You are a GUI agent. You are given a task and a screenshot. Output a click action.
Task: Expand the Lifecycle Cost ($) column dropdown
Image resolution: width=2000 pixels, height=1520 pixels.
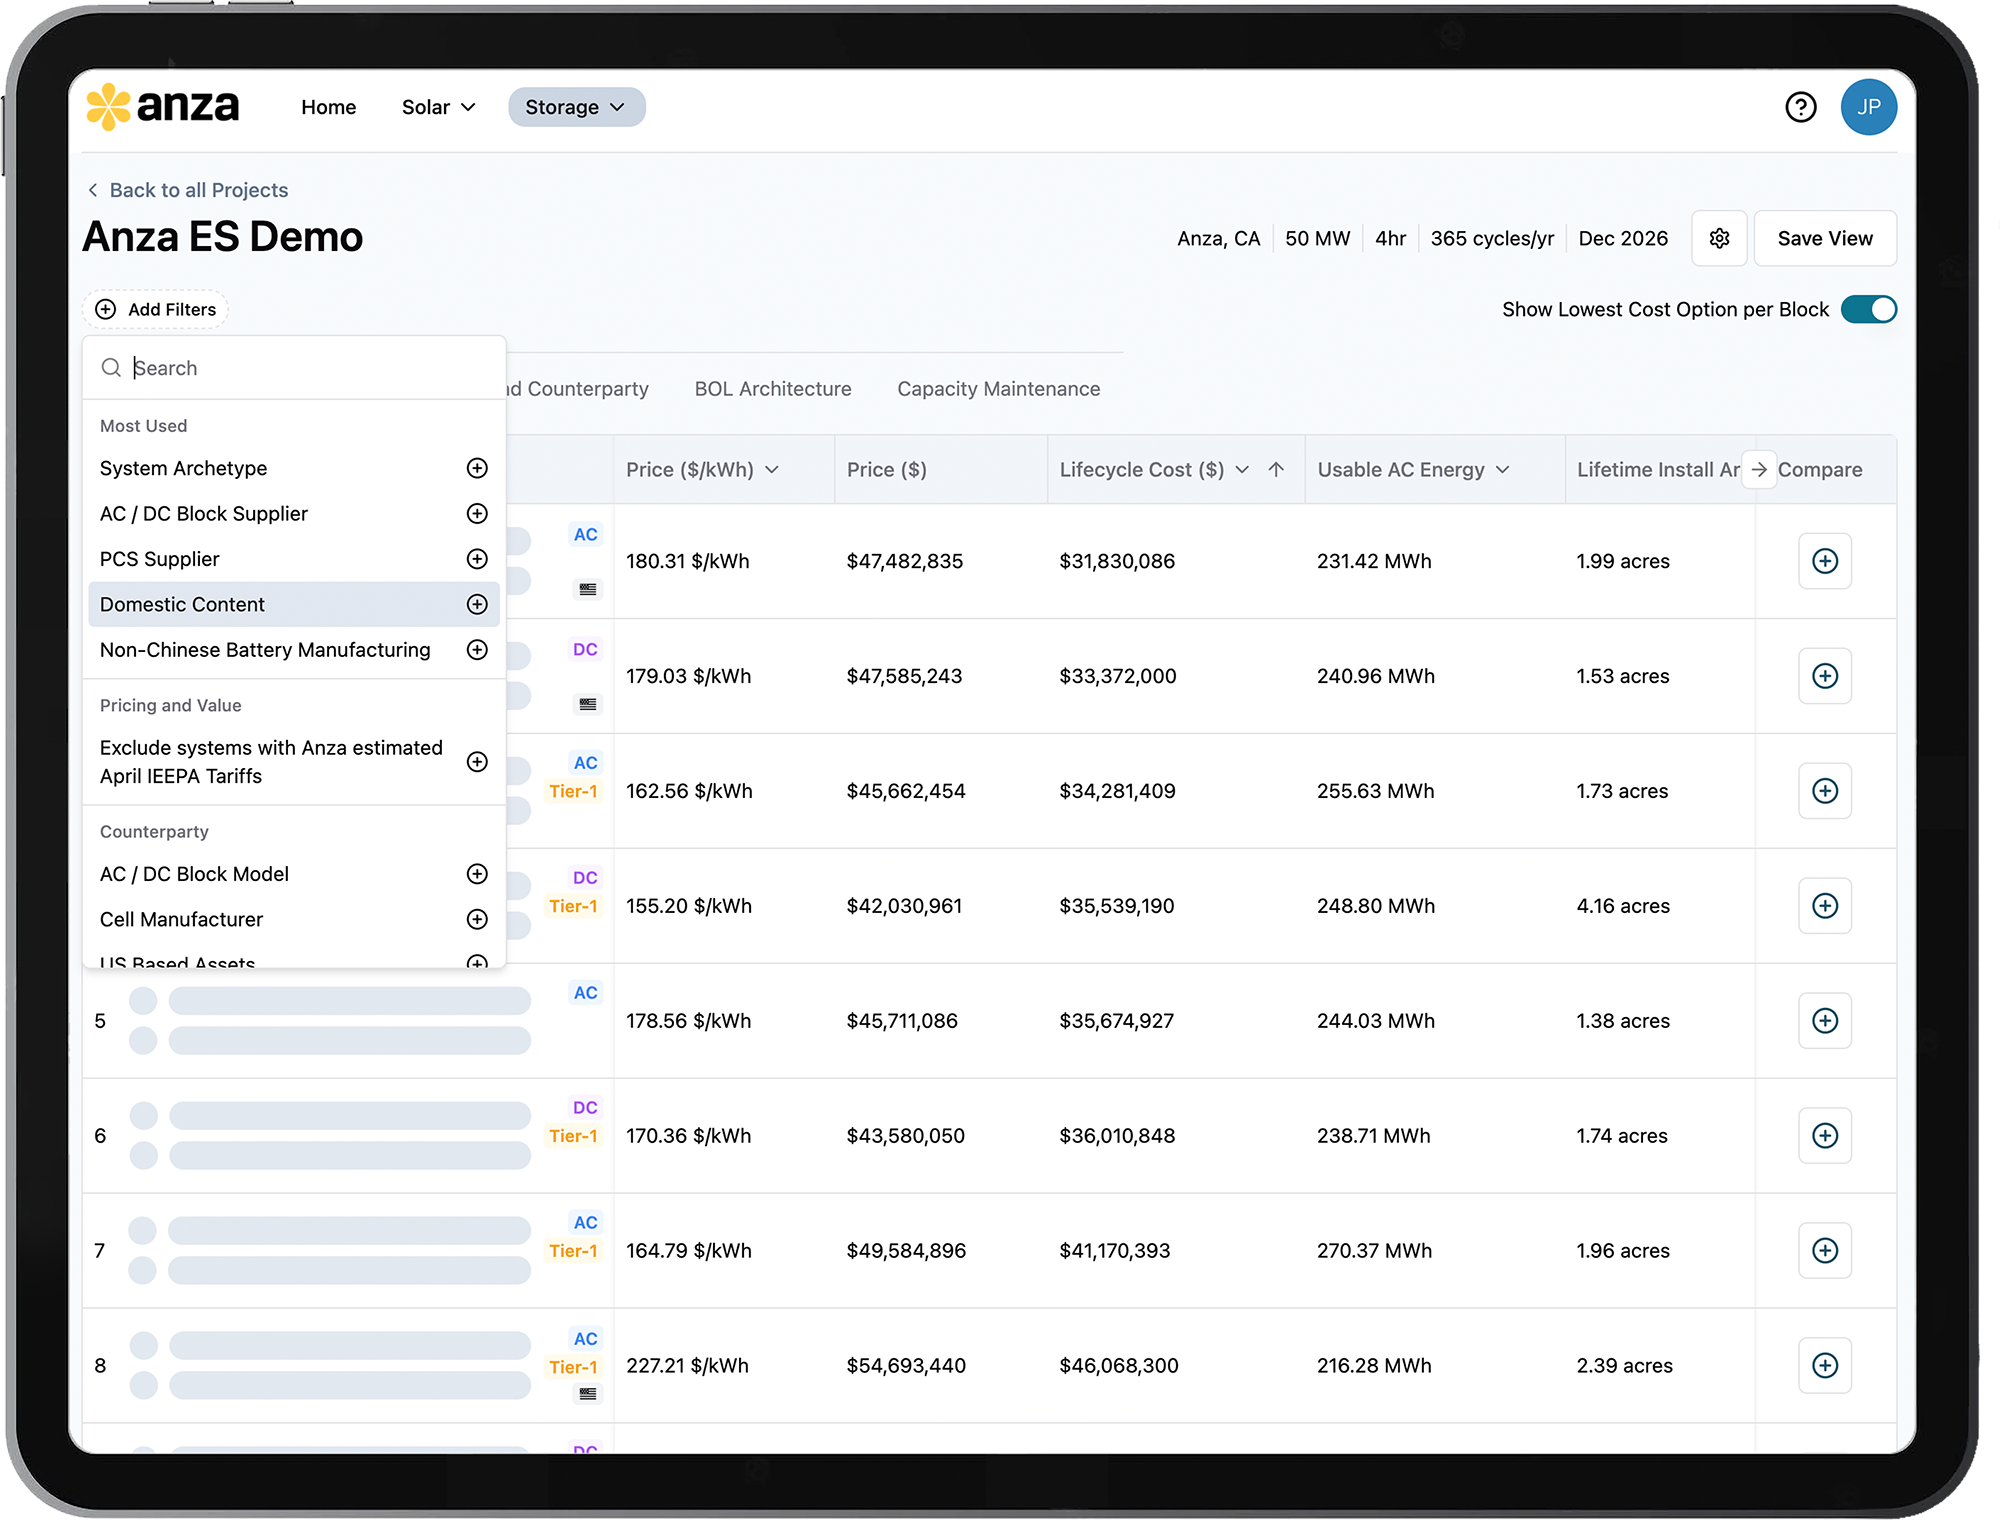tap(1242, 469)
